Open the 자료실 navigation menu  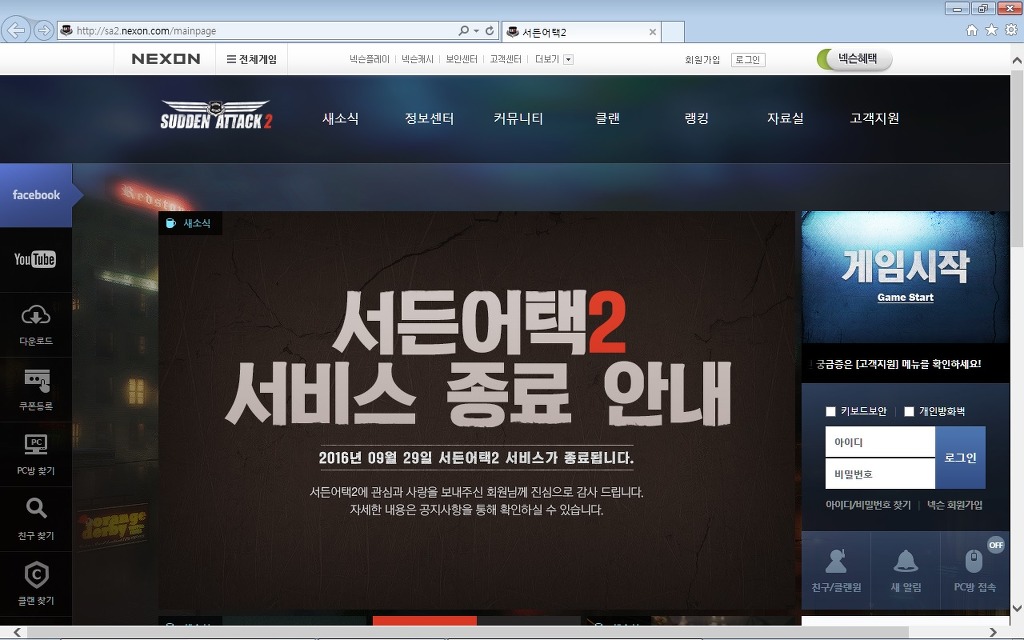(x=785, y=118)
